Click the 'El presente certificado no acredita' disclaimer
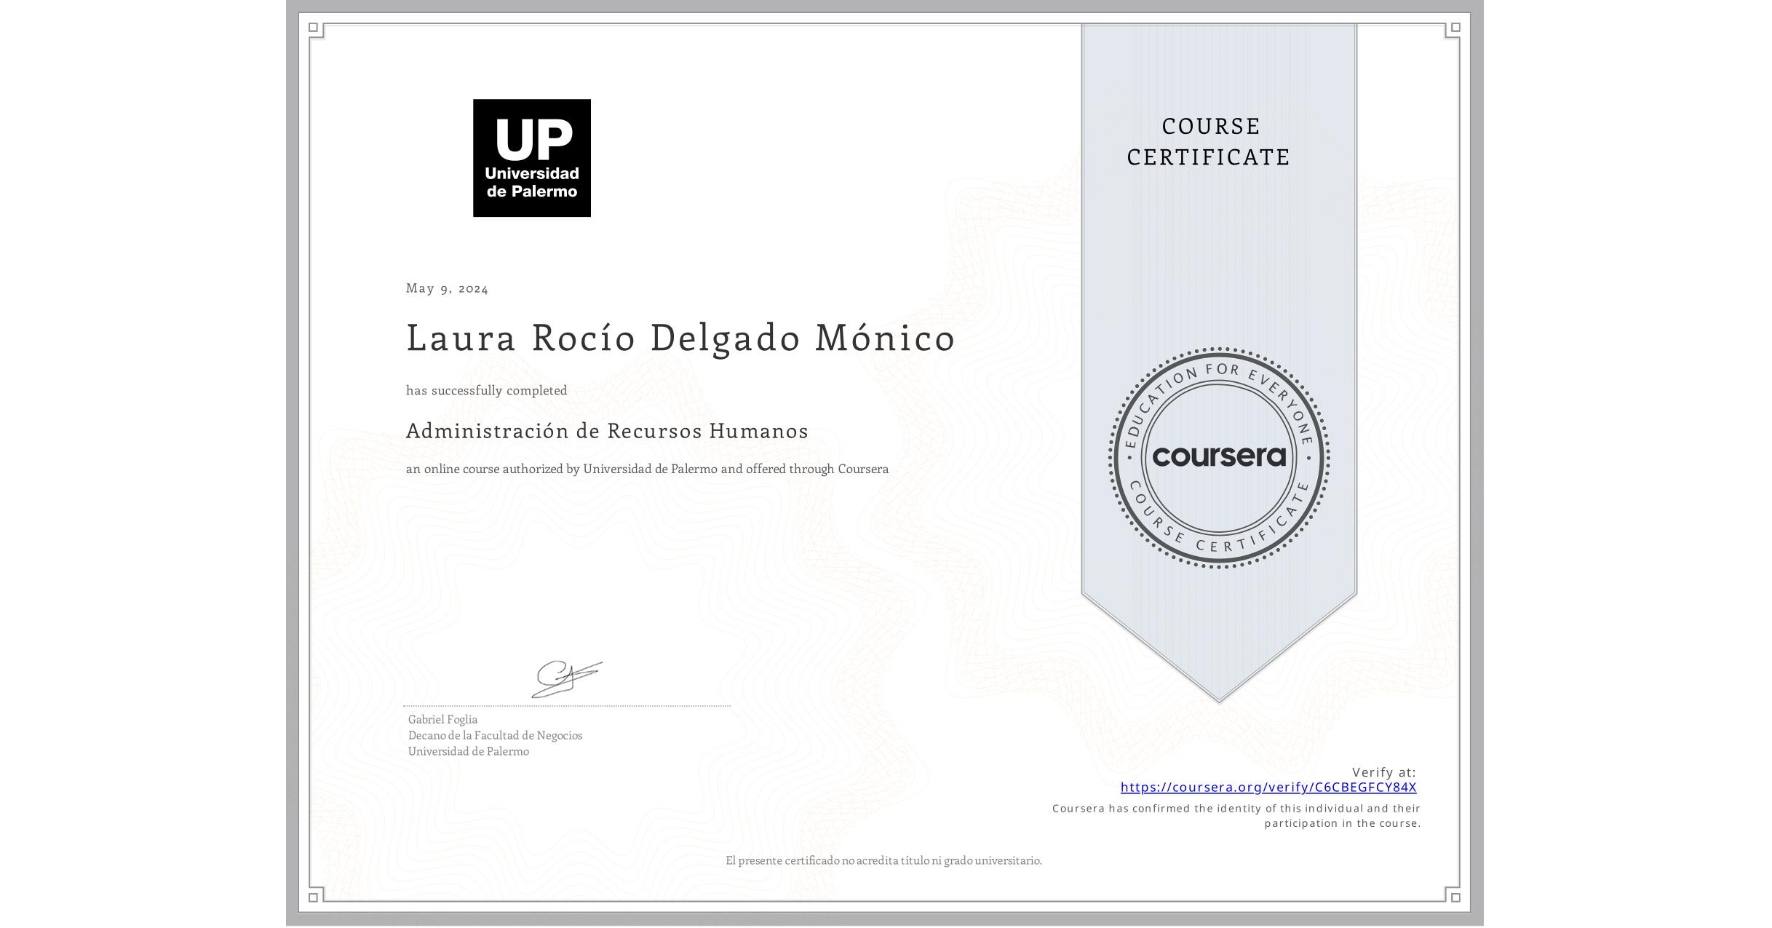1772x928 pixels. pyautogui.click(x=884, y=861)
